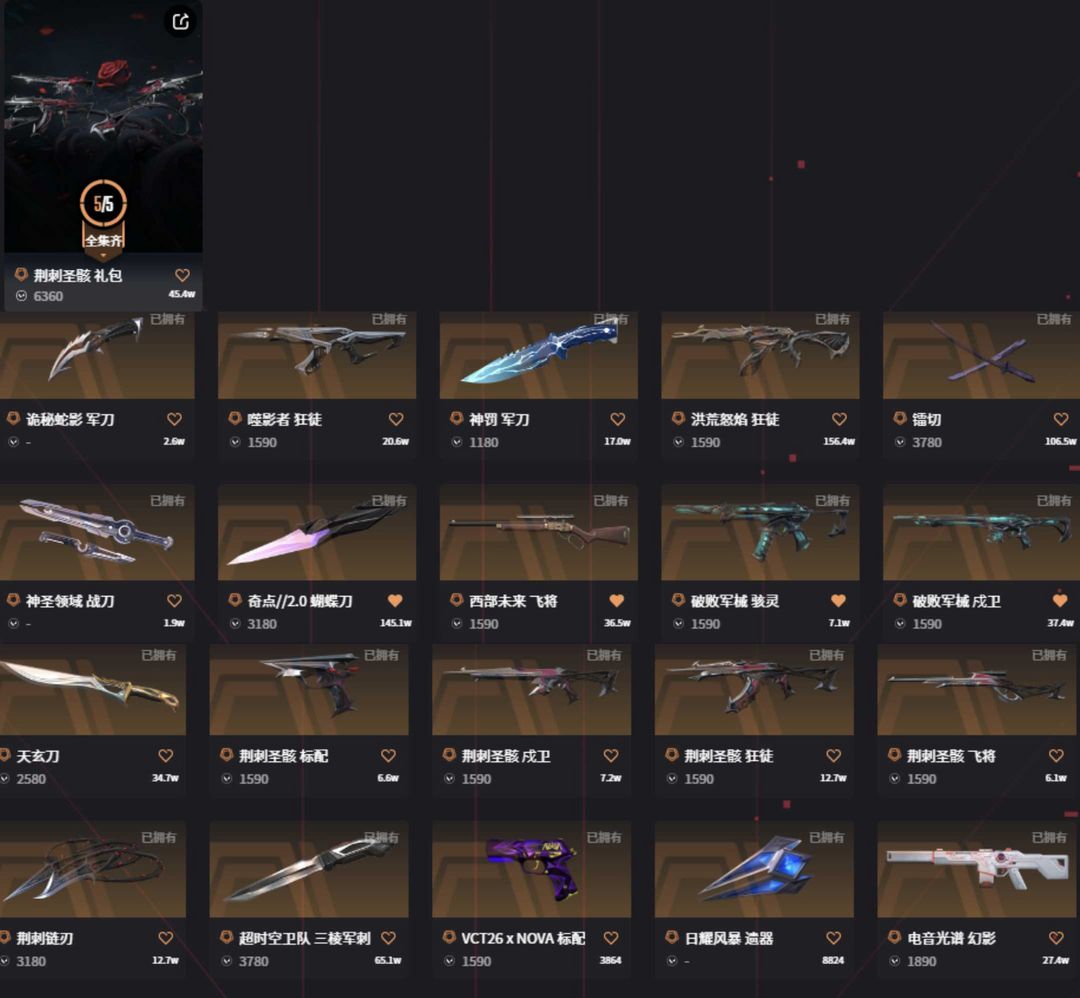Select the 日耀风暴 遗器 item image

(754, 869)
